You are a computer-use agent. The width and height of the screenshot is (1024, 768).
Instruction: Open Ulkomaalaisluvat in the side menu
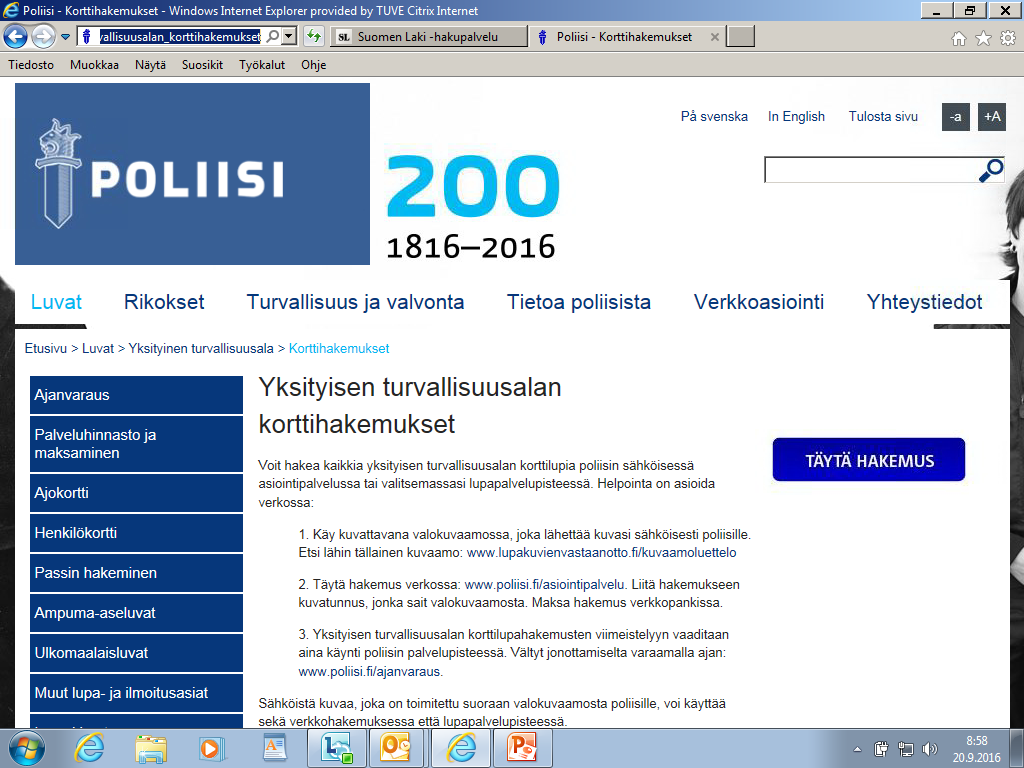click(x=136, y=652)
